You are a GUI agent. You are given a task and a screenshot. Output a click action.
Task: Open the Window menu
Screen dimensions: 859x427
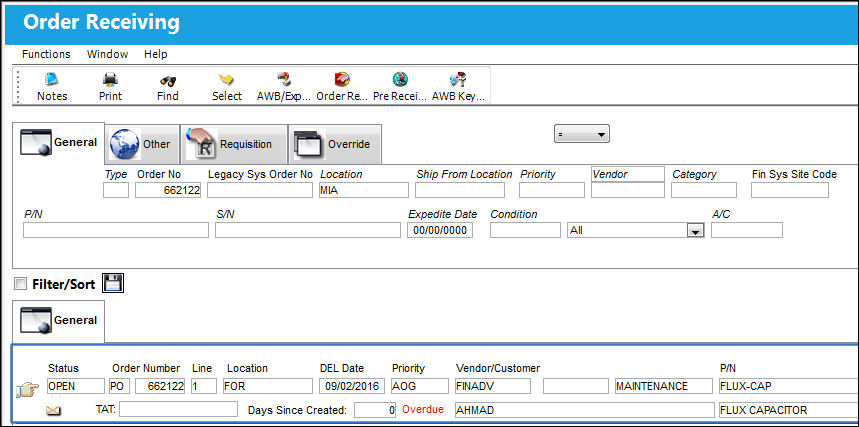[x=107, y=54]
